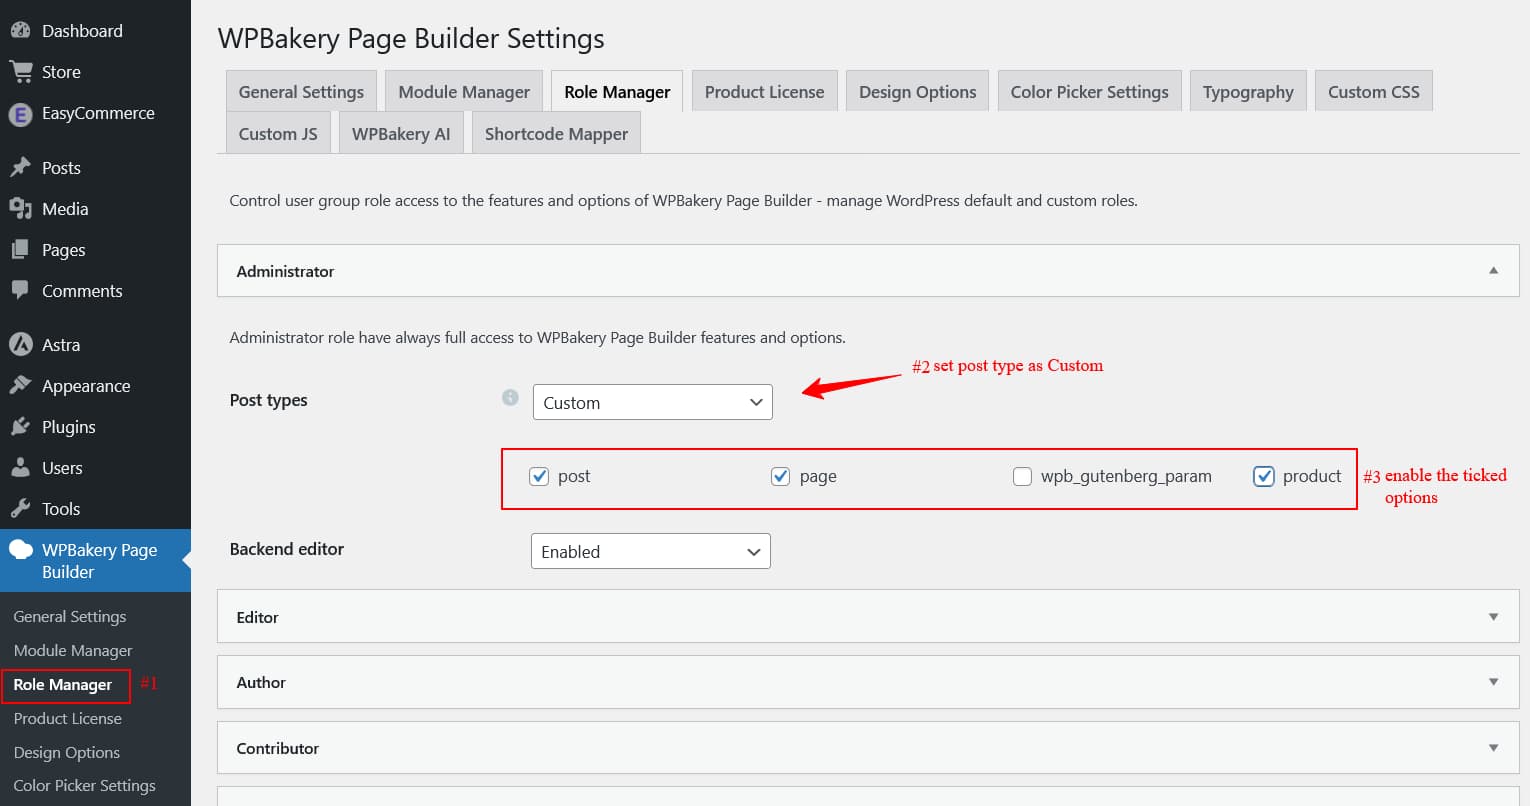
Task: Click the Post types info tooltip icon
Action: 510,397
